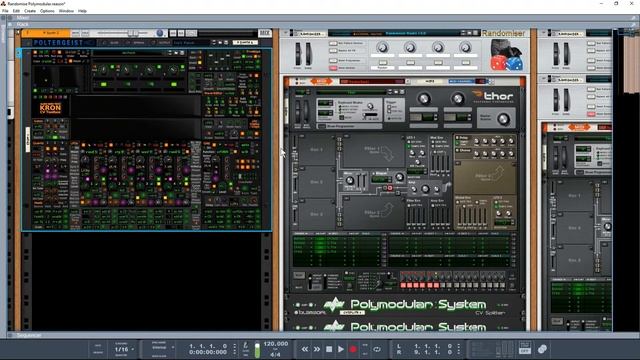Open the Edit menu
This screenshot has height=360, width=640.
[x=16, y=11]
